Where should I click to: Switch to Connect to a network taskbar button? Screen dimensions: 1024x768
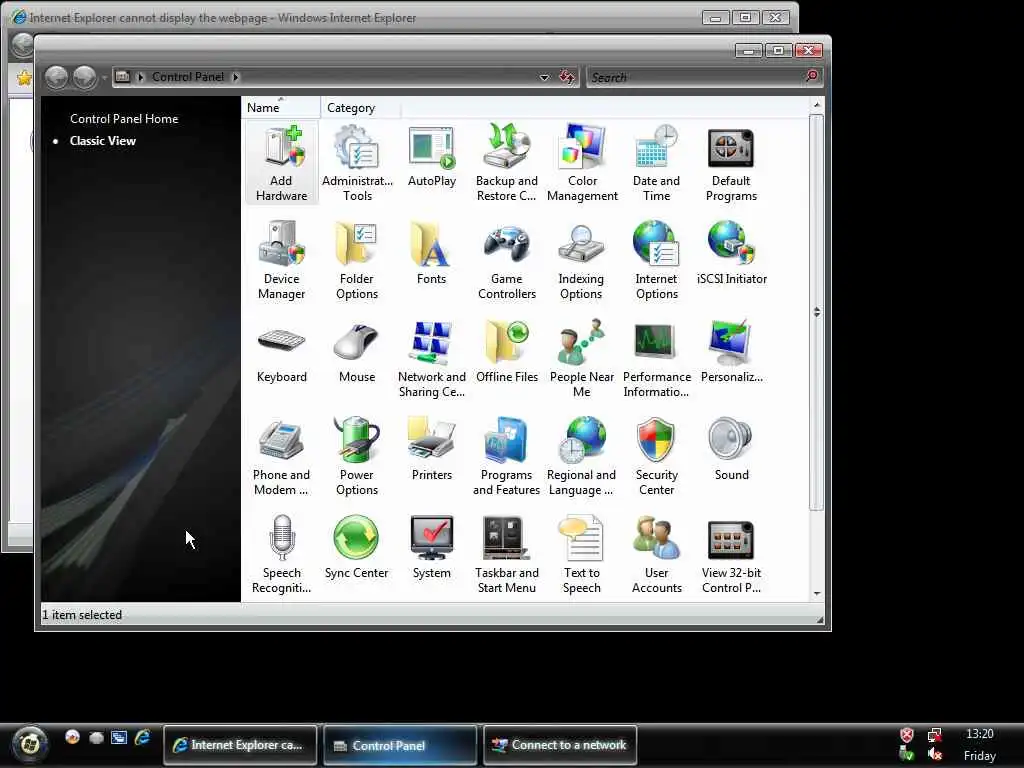coord(560,744)
